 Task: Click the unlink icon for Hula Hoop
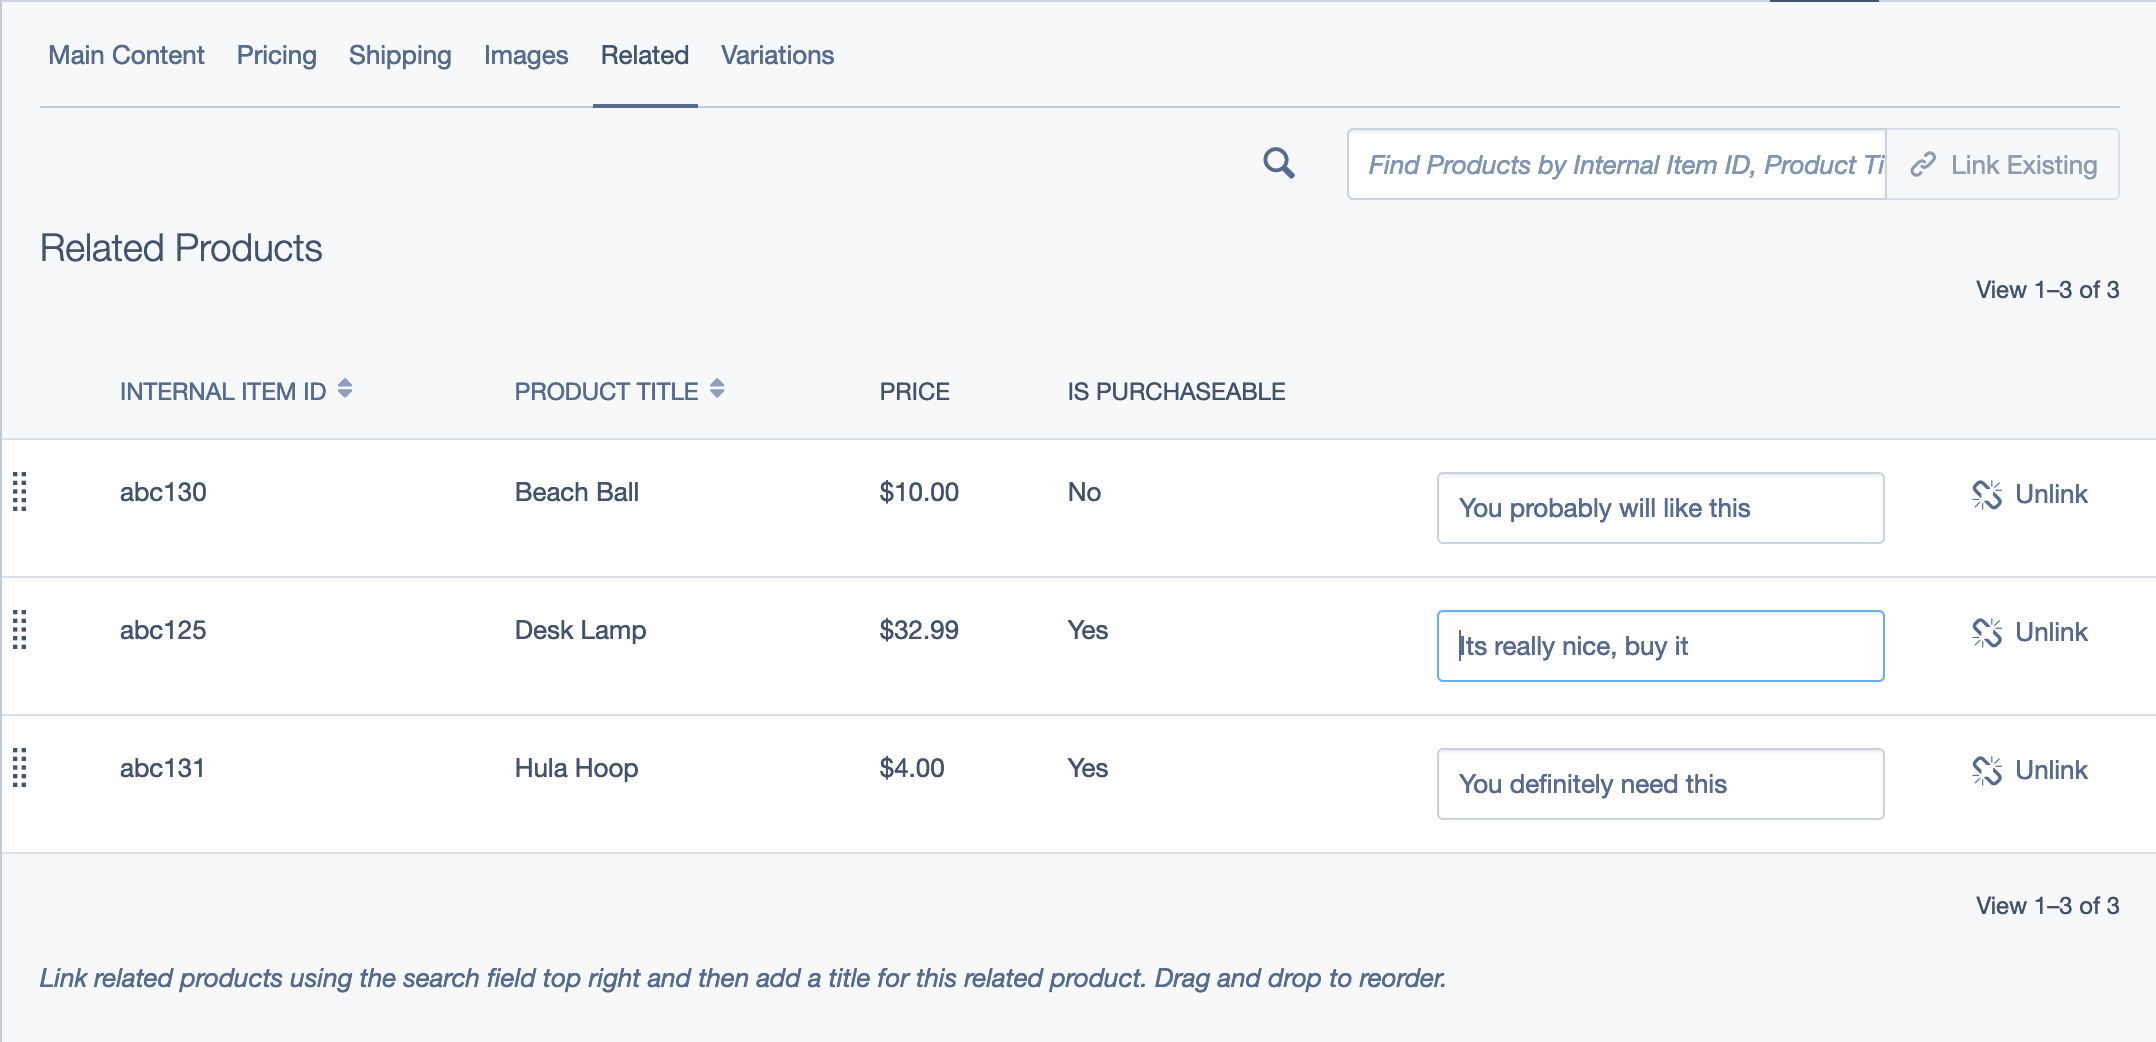coord(1986,770)
